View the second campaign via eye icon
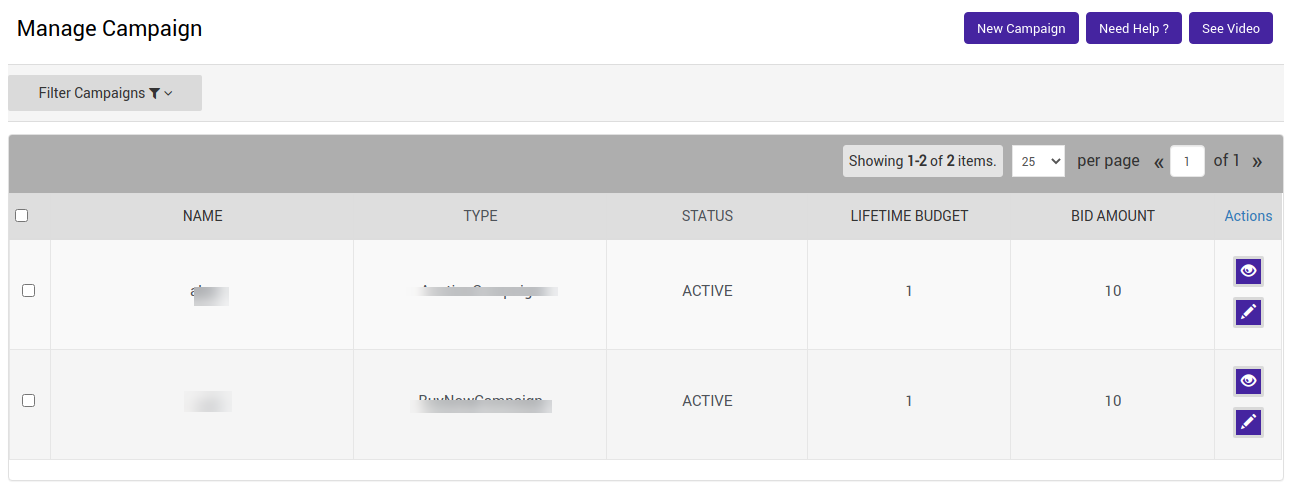Screen dimensions: 1301x485 (1248, 381)
